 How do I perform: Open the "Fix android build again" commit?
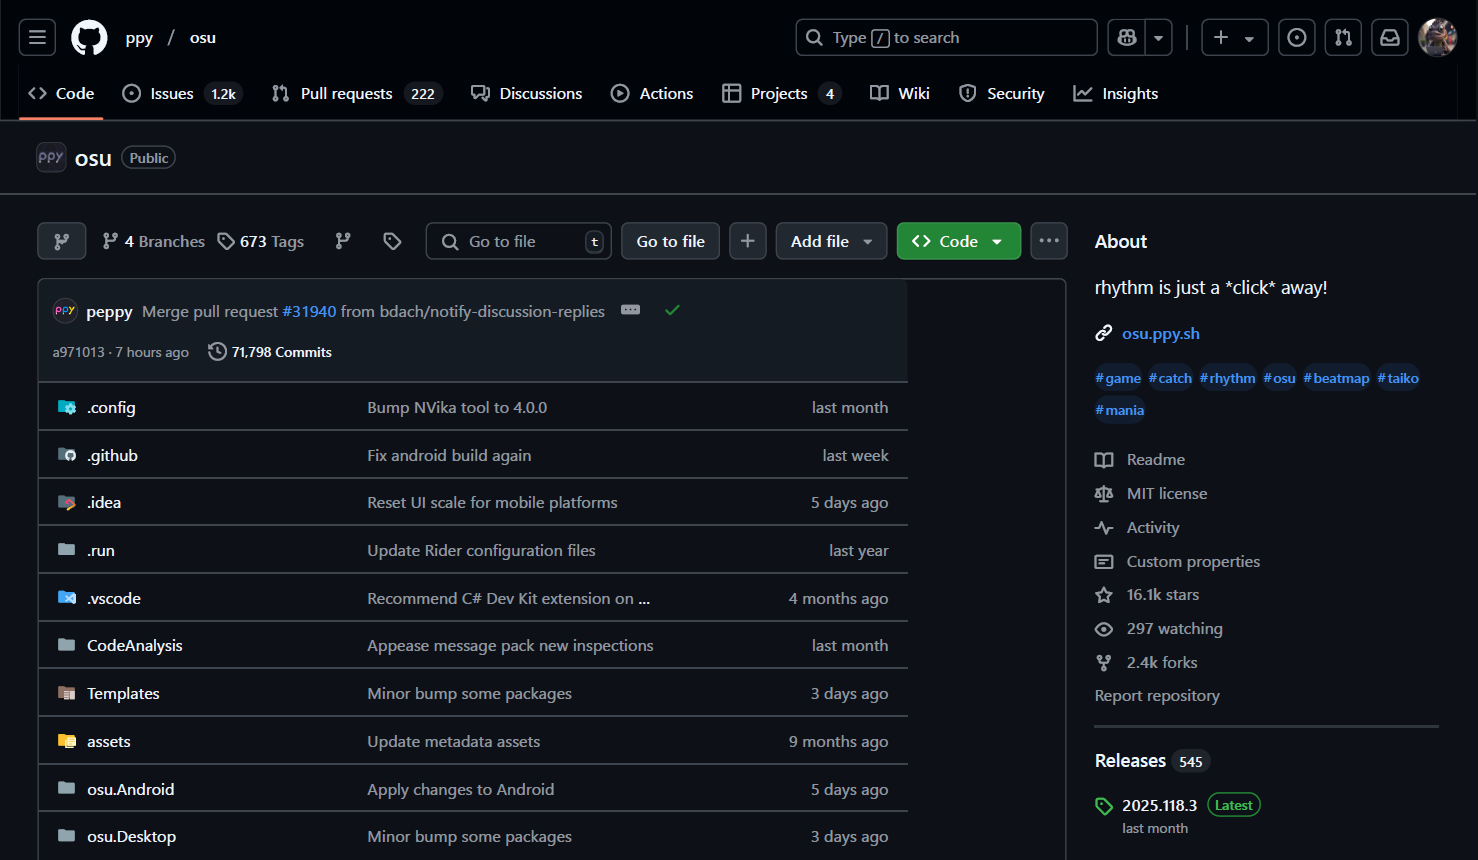[x=449, y=455]
